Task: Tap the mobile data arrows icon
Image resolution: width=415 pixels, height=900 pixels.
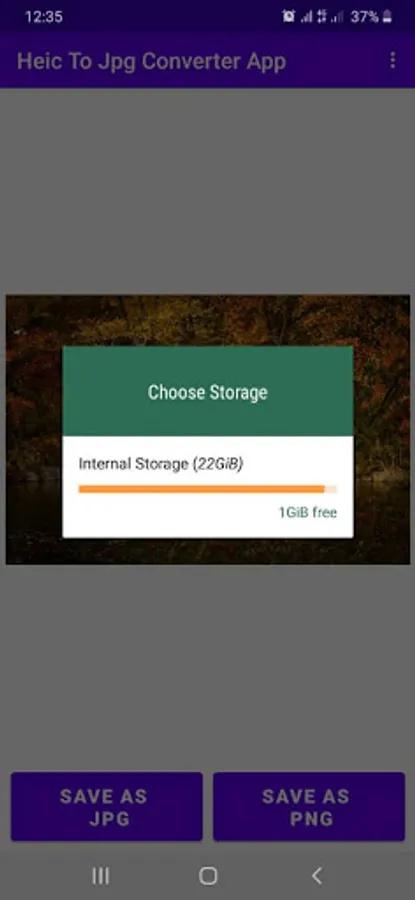Action: (321, 17)
